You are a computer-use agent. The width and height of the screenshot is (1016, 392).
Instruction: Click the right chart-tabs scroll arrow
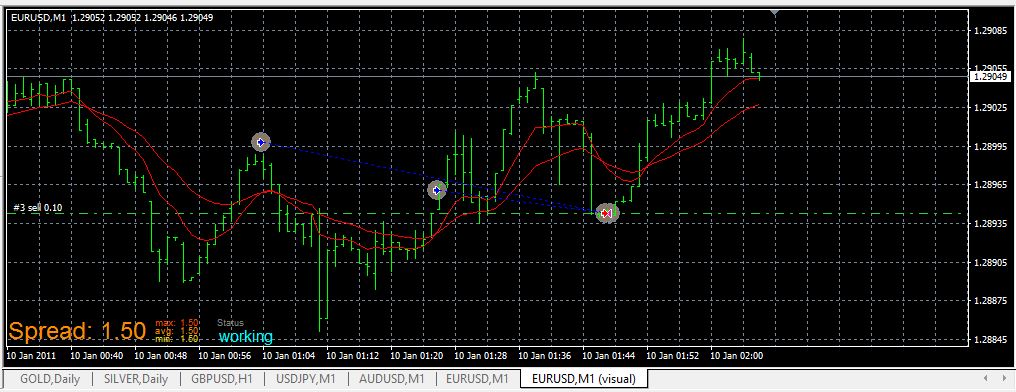(x=1004, y=378)
